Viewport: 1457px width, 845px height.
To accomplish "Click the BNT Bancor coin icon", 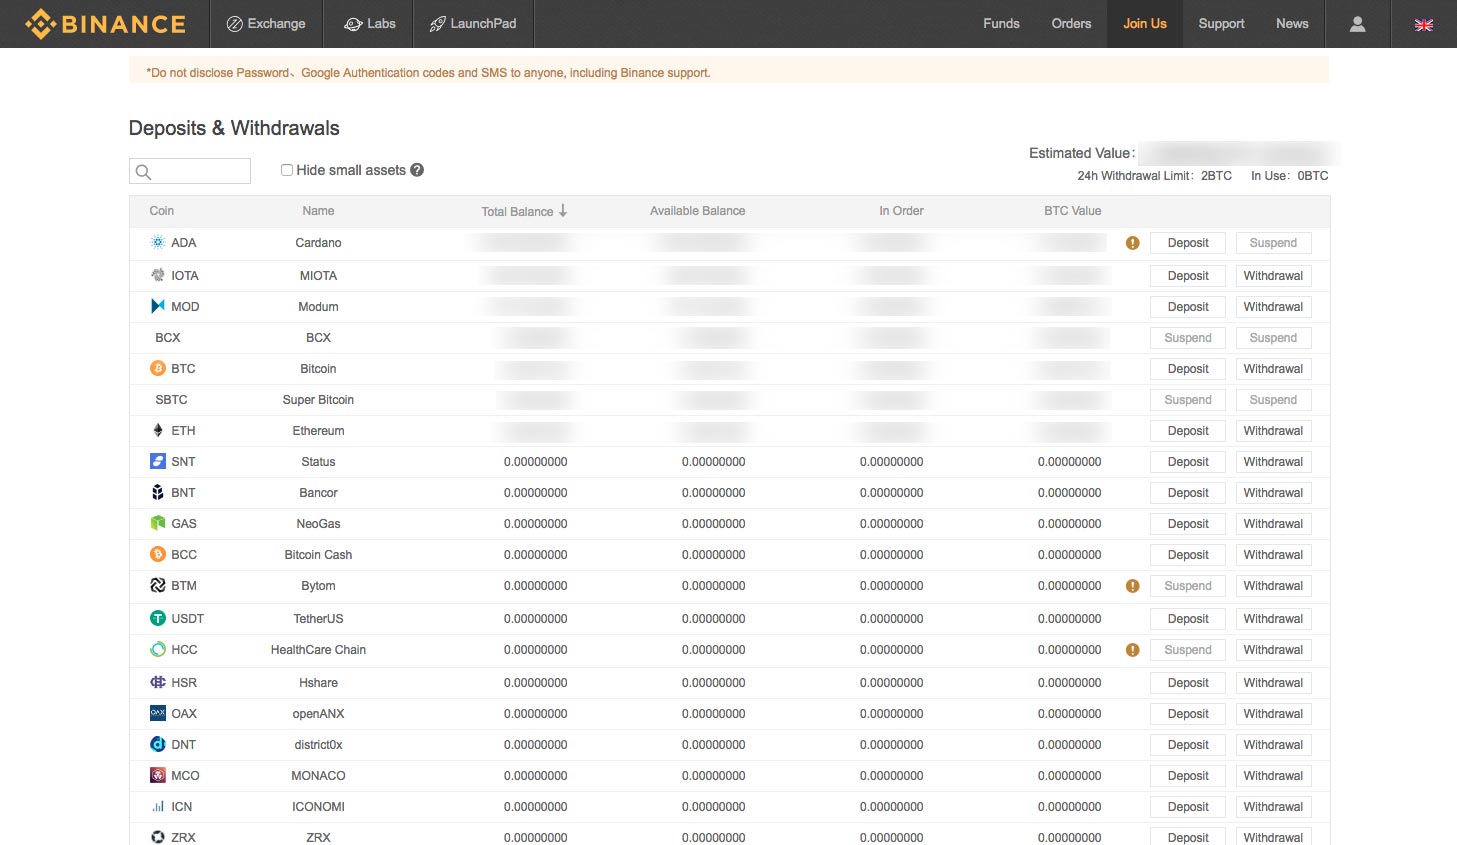I will (x=157, y=492).
